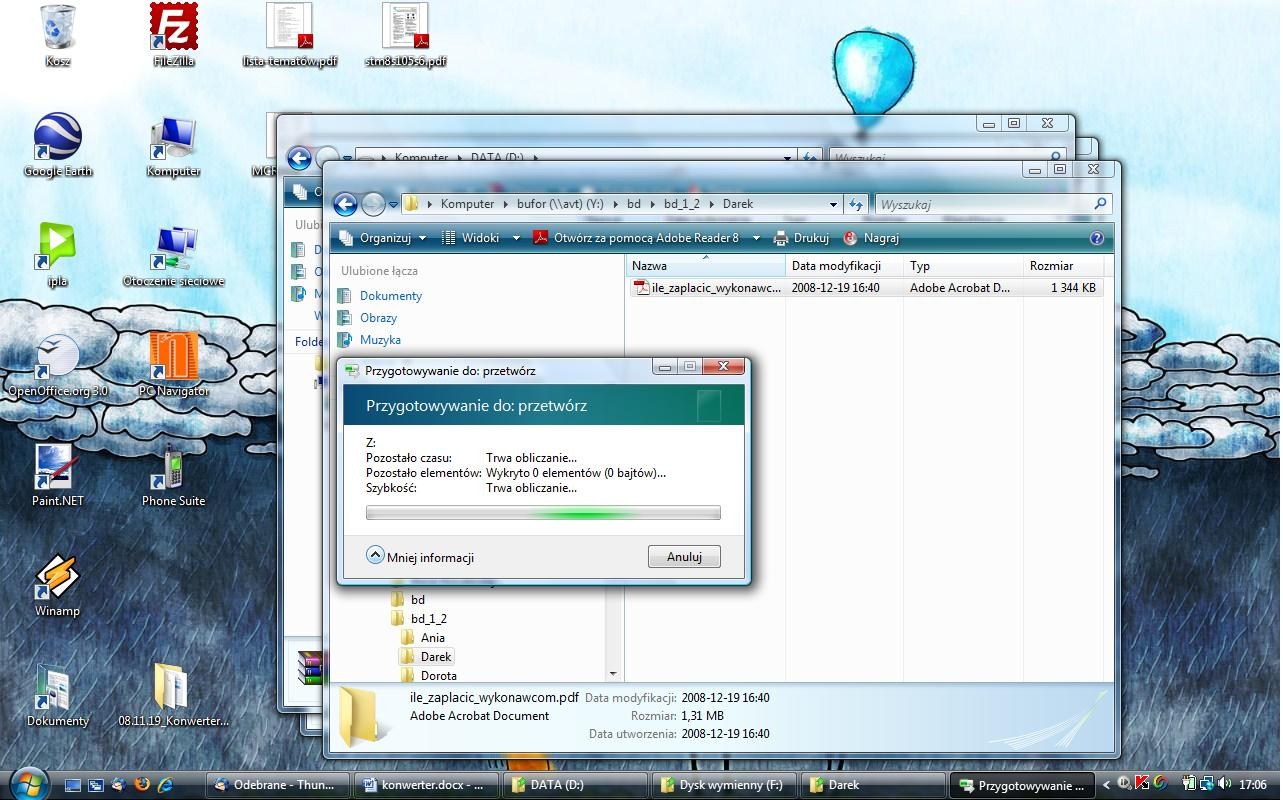Collapse details with Mniej informacji
Image resolution: width=1283 pixels, height=800 pixels.
420,557
